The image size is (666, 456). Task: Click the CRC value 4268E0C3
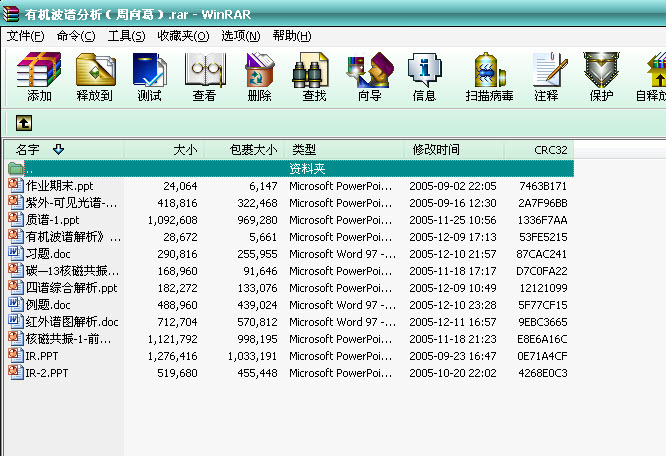coord(543,373)
